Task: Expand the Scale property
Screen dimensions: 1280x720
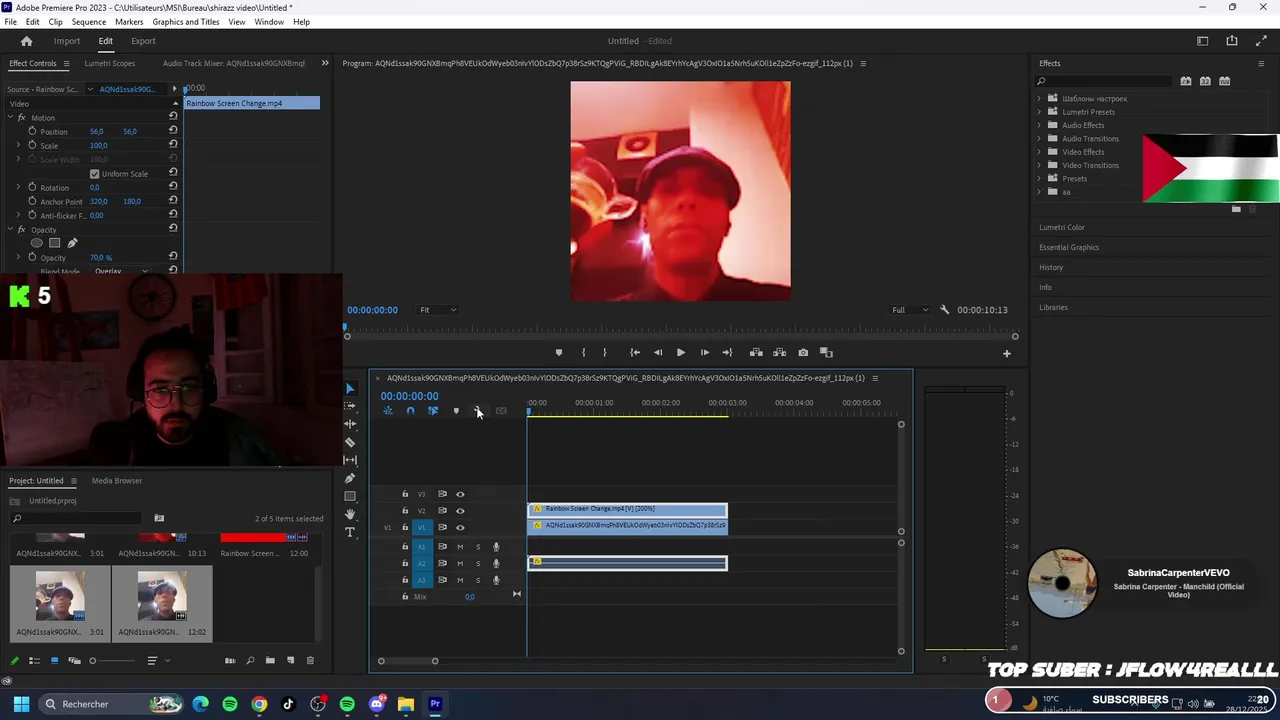Action: (18, 145)
